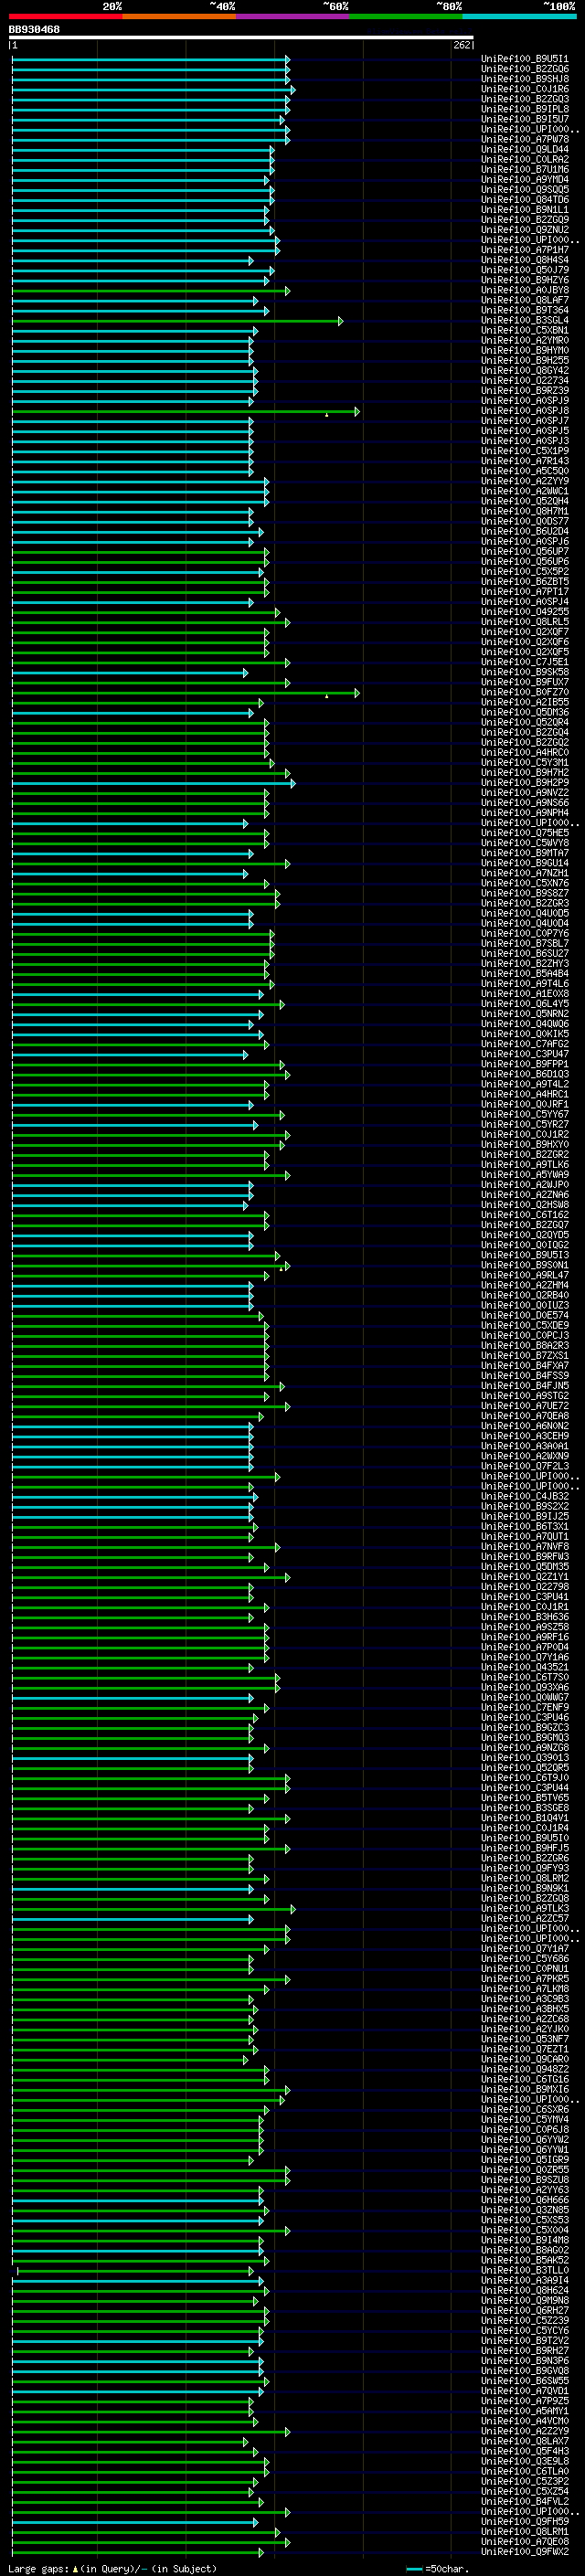Click the UniRef100_A7NZH1 label

coord(524,873)
